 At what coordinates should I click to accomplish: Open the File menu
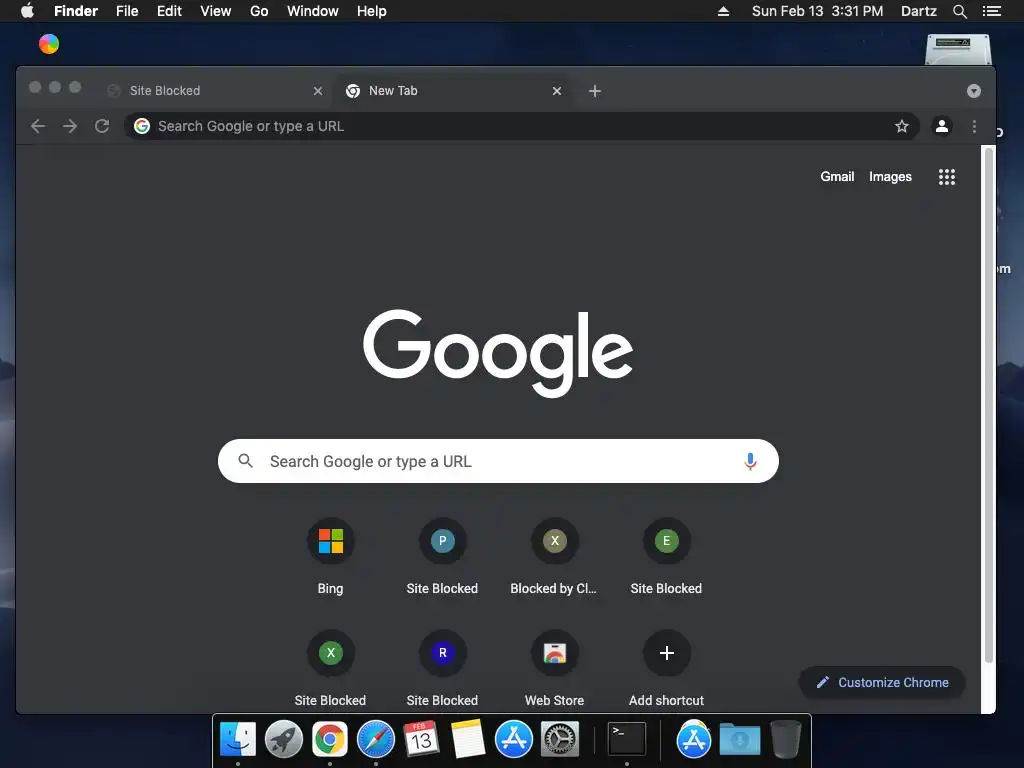click(127, 11)
